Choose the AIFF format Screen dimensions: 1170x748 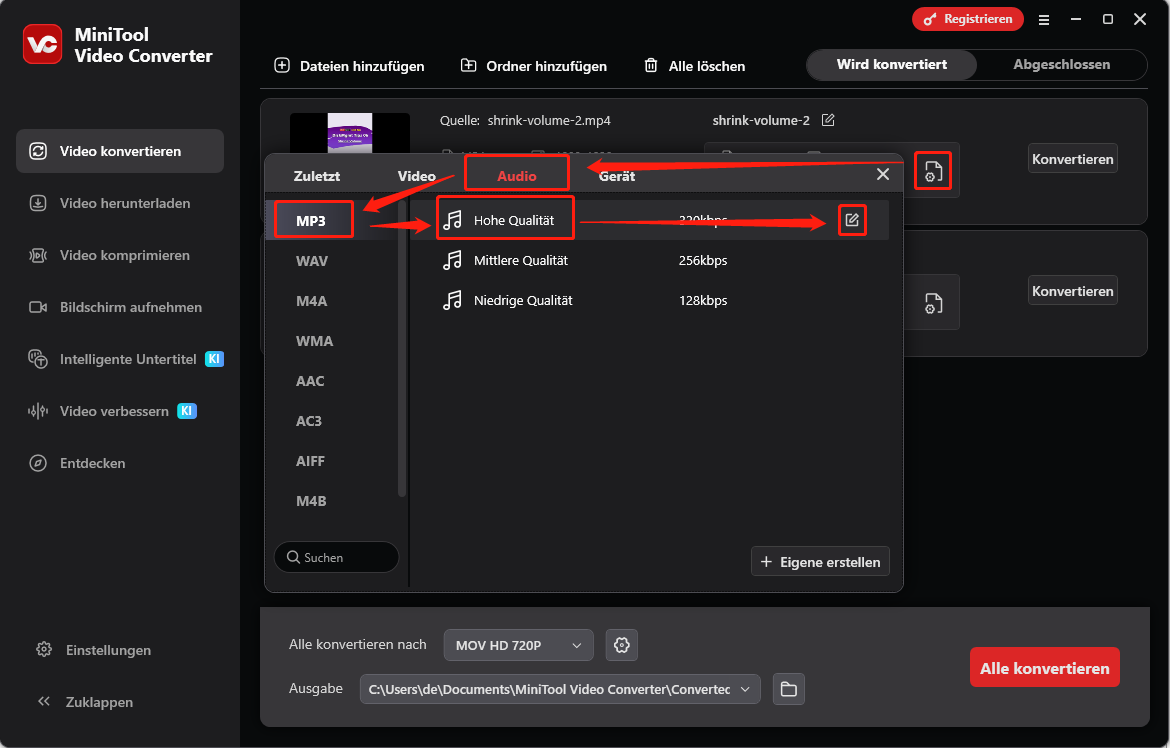310,461
